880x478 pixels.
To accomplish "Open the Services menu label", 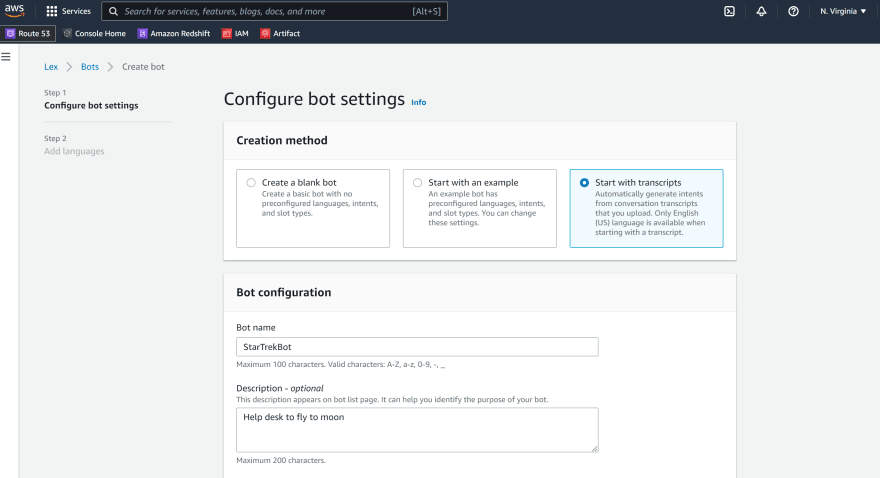I will coord(76,11).
